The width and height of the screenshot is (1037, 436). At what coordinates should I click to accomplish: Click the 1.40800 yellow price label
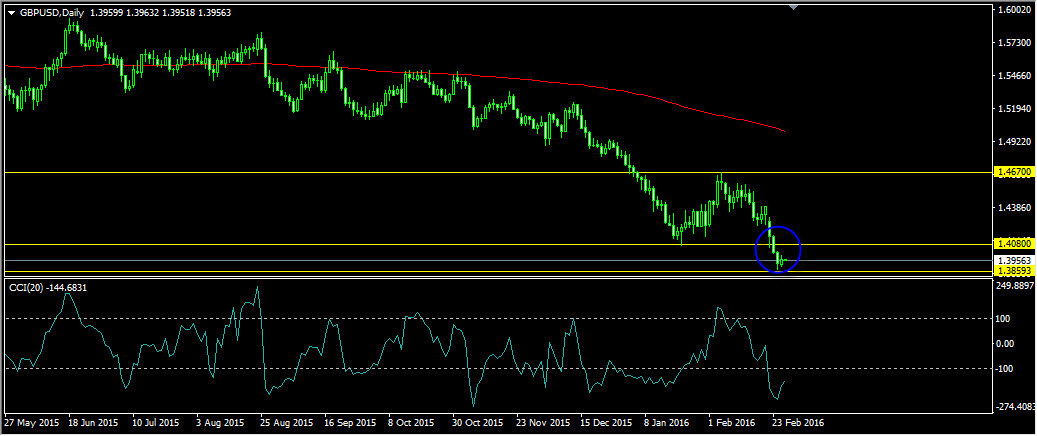[x=1015, y=243]
